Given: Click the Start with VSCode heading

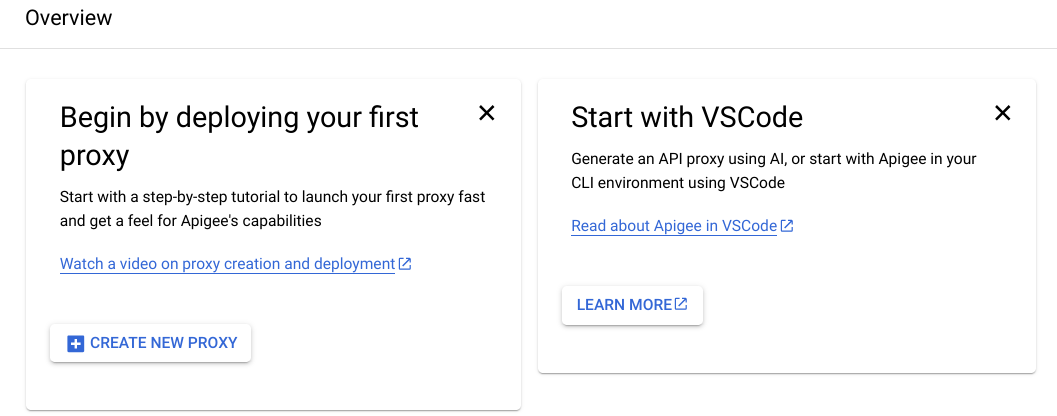Looking at the screenshot, I should tap(687, 117).
